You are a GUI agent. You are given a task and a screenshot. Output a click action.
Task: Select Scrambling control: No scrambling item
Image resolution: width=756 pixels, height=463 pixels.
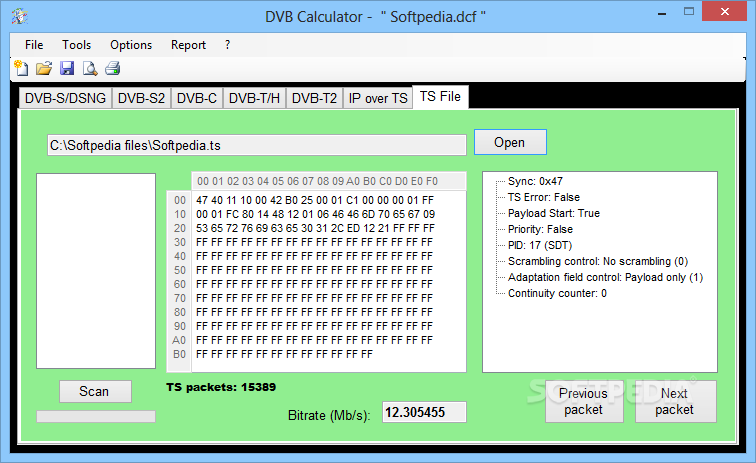tap(597, 261)
